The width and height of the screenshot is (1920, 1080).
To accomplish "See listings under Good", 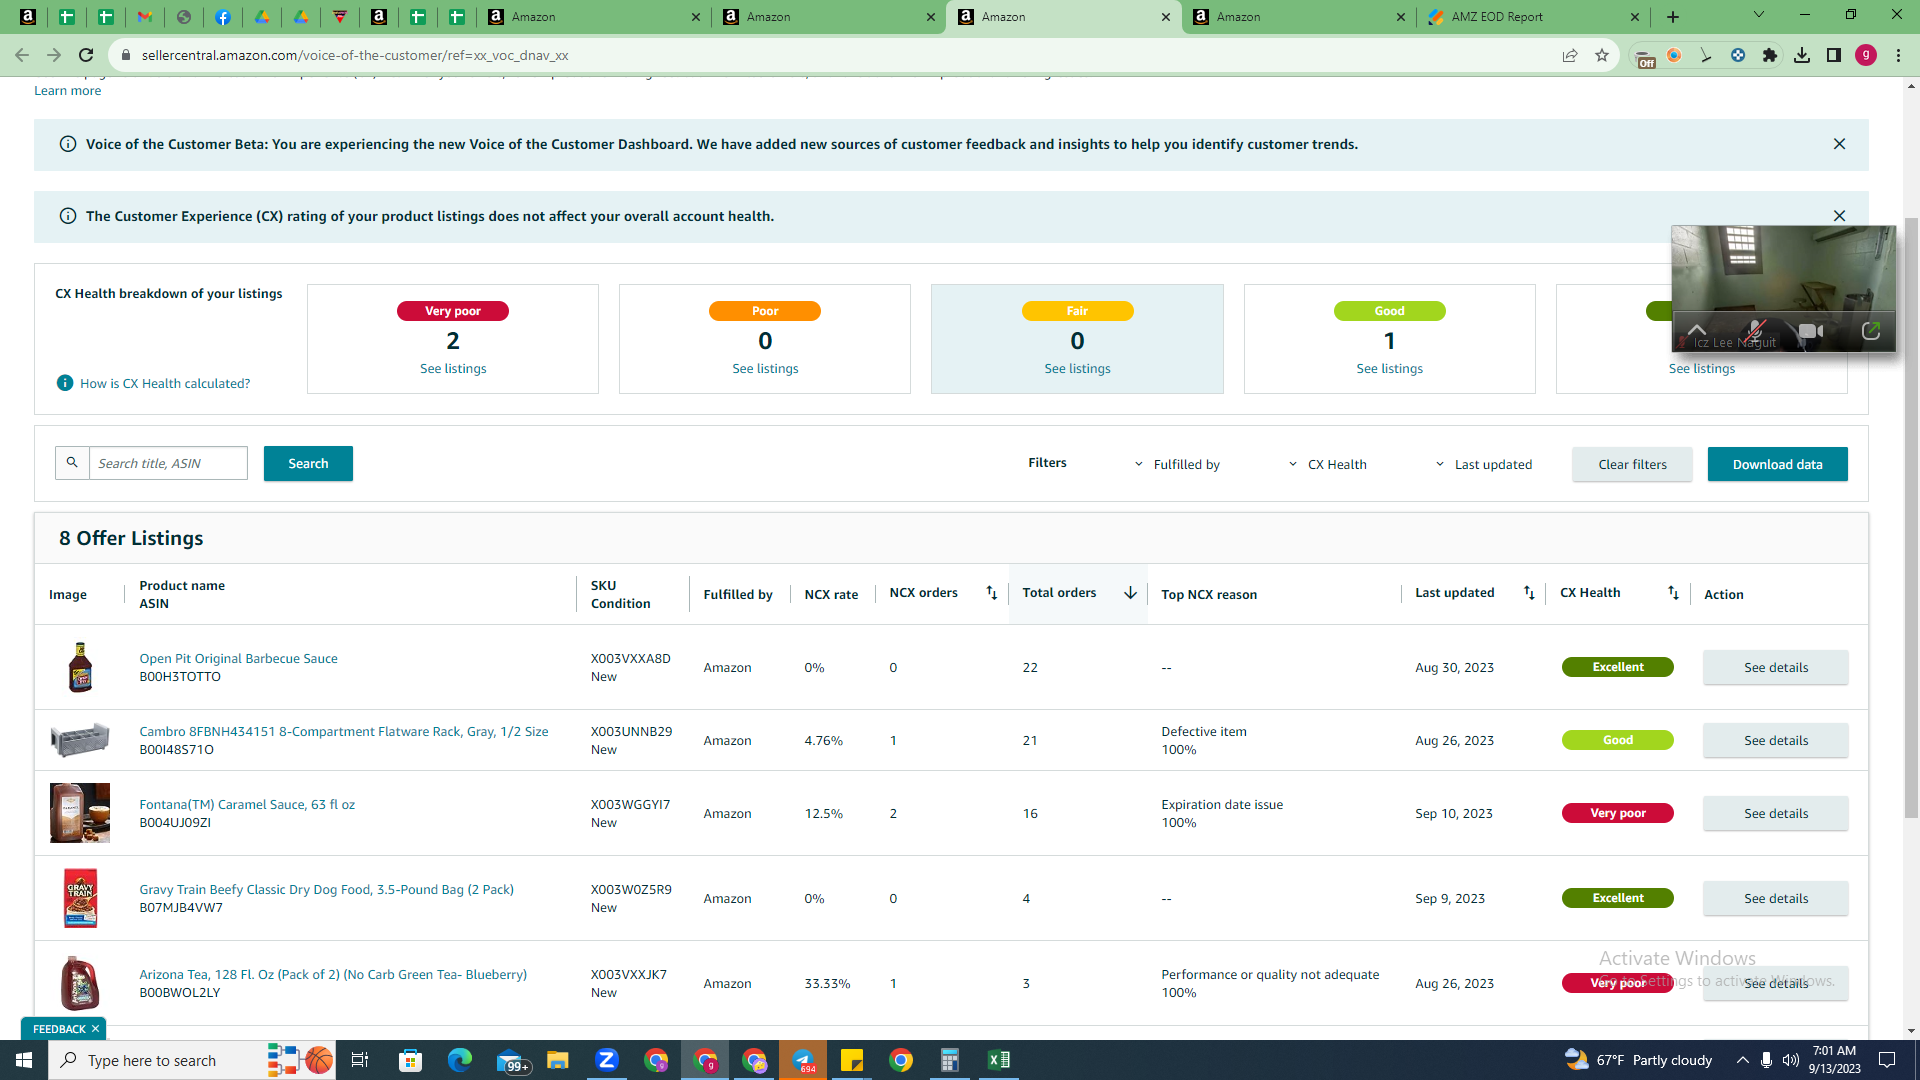I will [1389, 369].
